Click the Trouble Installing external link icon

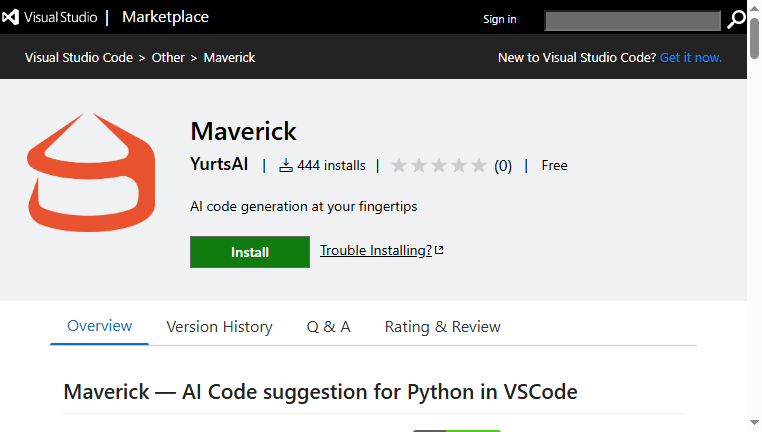tap(439, 250)
